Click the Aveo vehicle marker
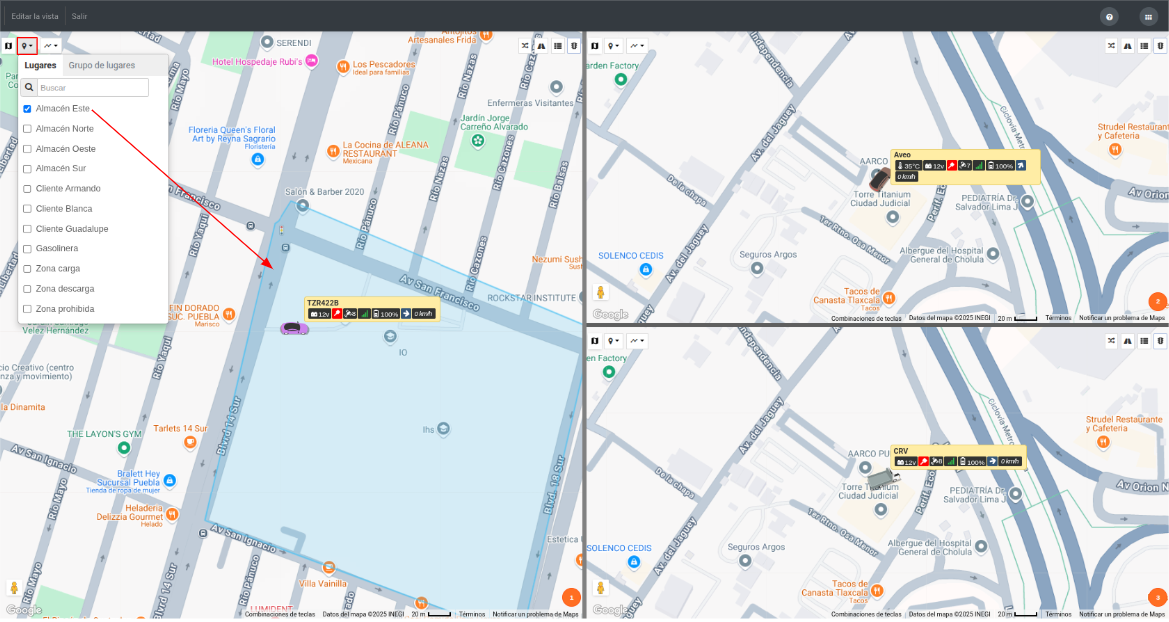1169x622 pixels. (x=880, y=179)
